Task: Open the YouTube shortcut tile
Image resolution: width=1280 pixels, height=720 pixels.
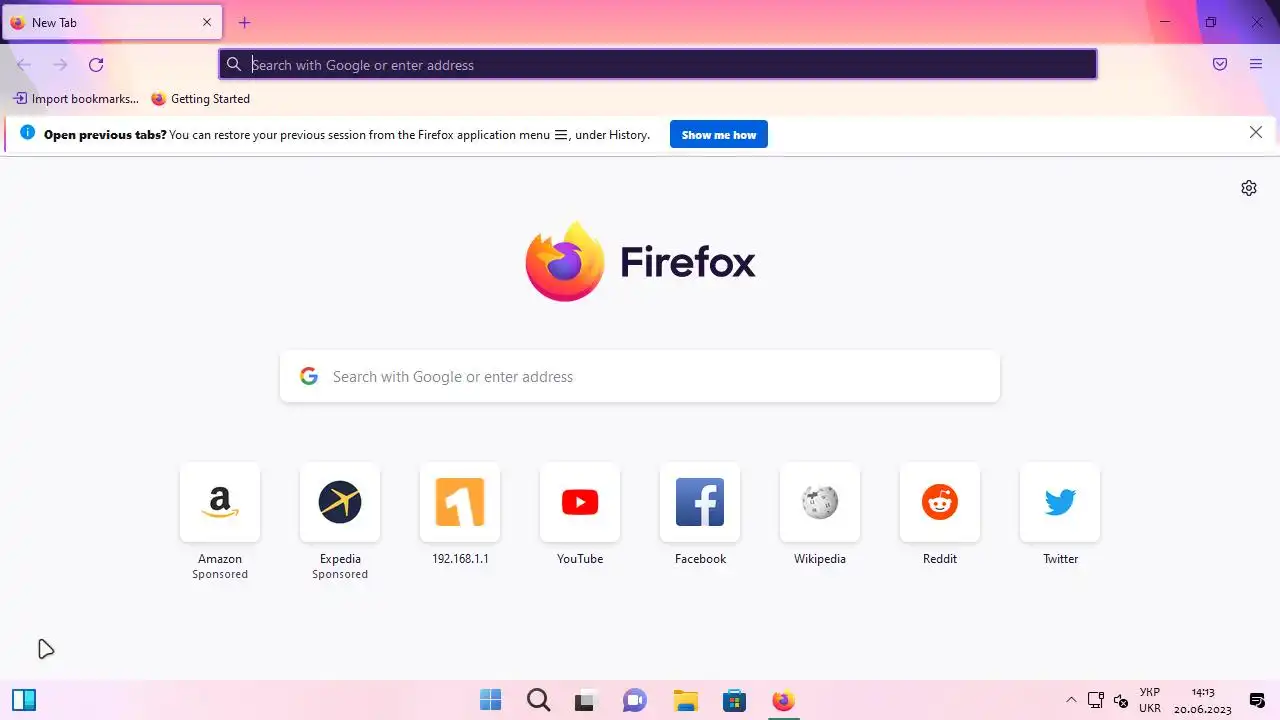Action: pos(580,502)
